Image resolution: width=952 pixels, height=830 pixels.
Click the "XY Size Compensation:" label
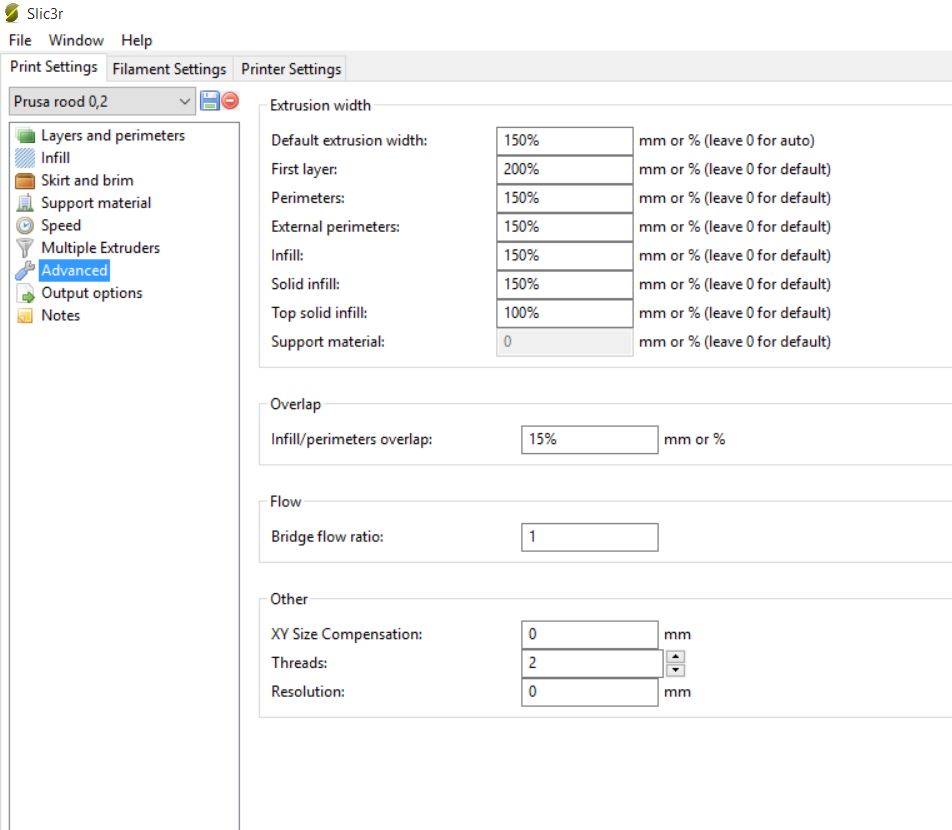[x=347, y=634]
